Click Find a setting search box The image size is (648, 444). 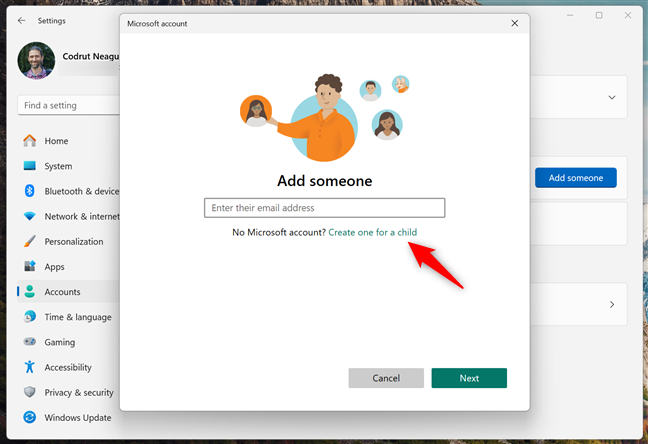[69, 105]
